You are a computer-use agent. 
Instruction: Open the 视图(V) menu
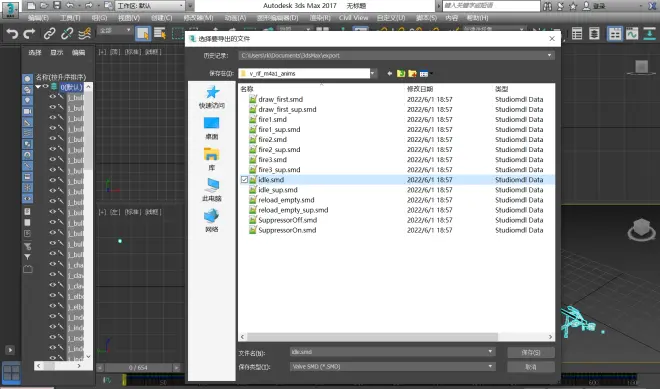[x=129, y=18]
